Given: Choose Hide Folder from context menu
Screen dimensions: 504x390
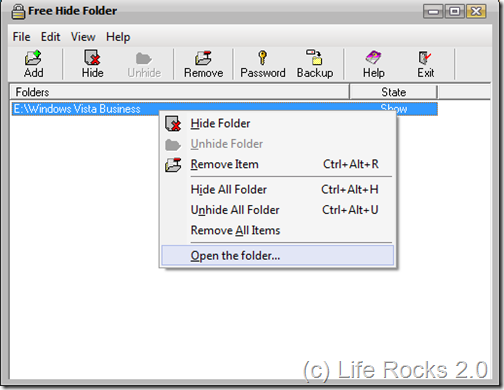Looking at the screenshot, I should tap(277, 124).
